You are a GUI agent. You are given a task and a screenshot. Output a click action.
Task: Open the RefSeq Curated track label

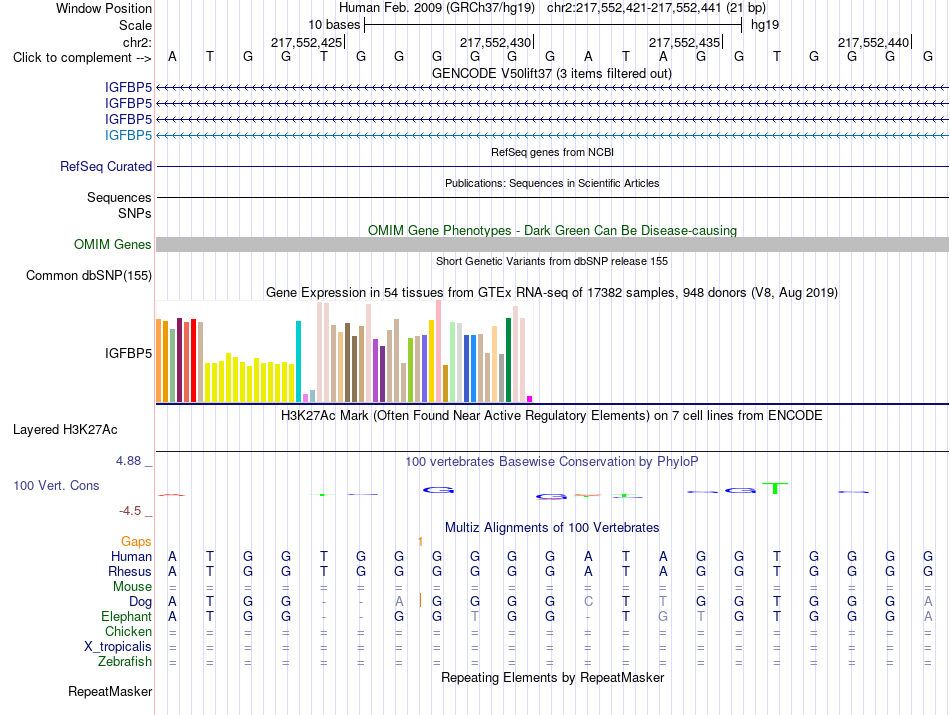coord(106,167)
